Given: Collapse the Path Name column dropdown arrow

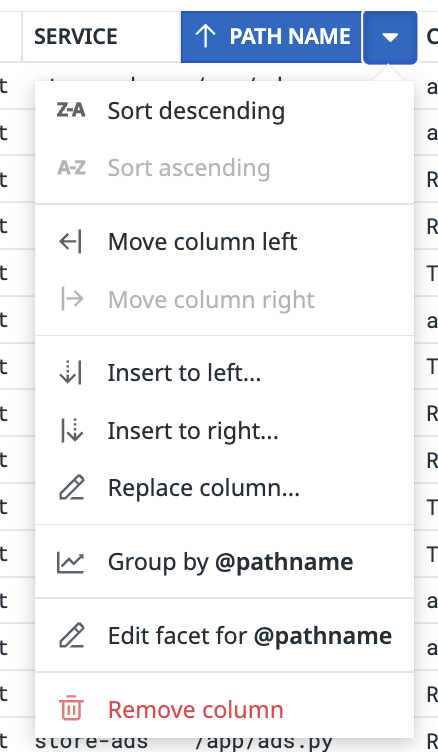Looking at the screenshot, I should coord(390,37).
